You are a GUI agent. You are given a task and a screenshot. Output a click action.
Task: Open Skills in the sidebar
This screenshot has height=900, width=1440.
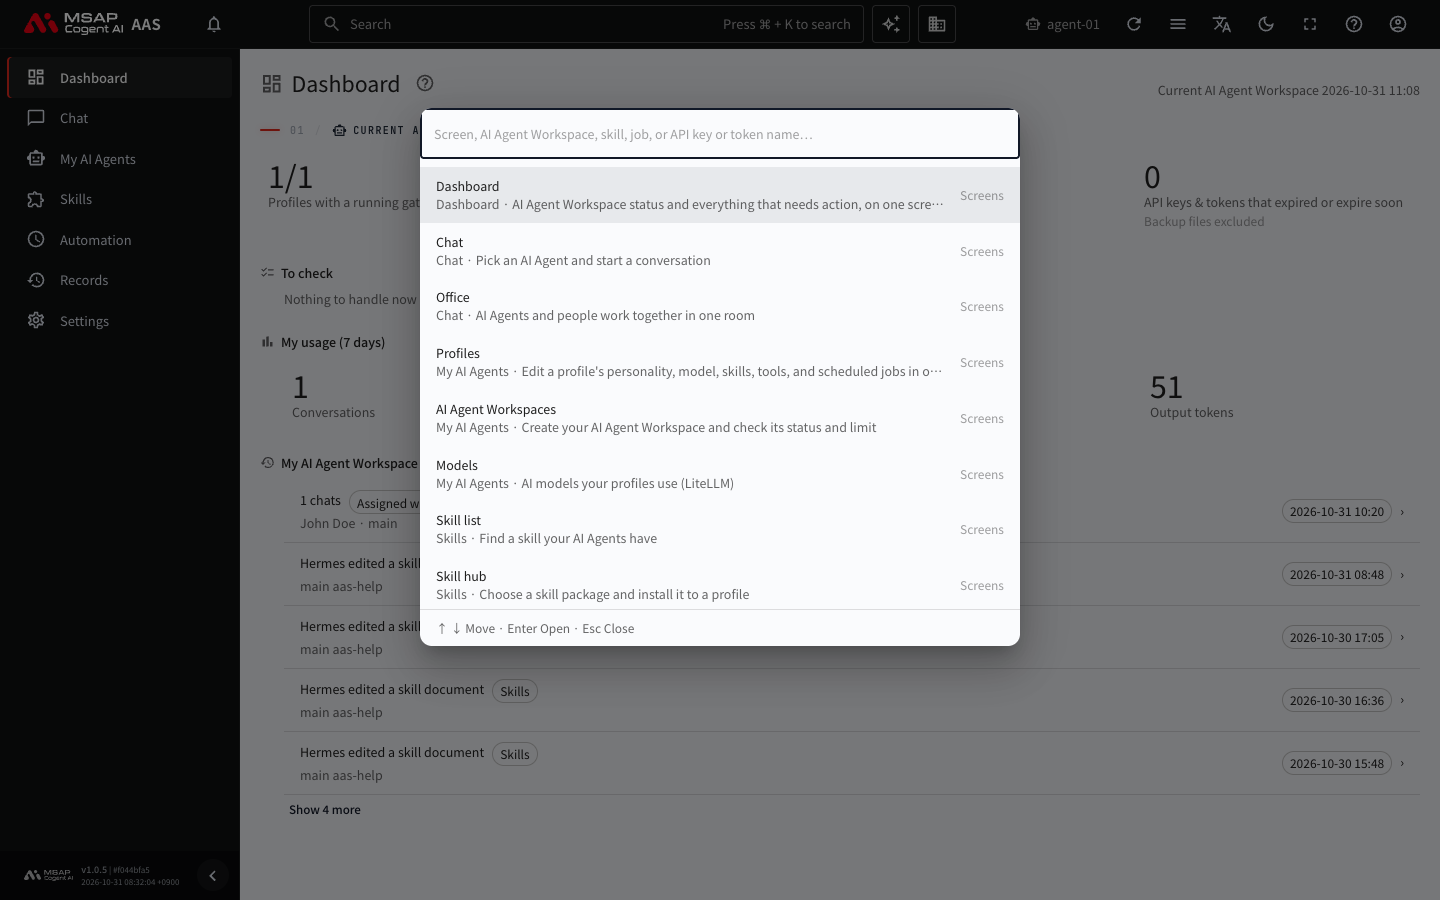point(120,199)
